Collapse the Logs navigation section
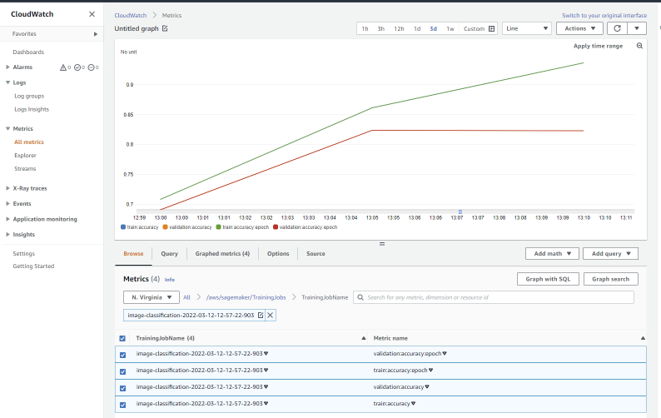 tap(8, 83)
